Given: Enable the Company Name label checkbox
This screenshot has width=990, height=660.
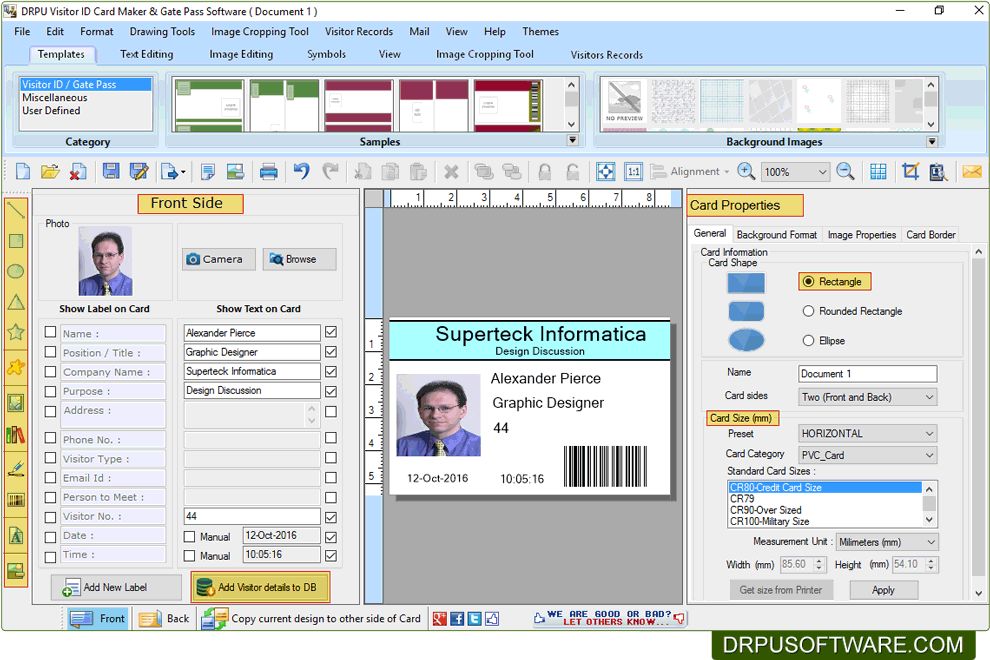Looking at the screenshot, I should [x=51, y=371].
